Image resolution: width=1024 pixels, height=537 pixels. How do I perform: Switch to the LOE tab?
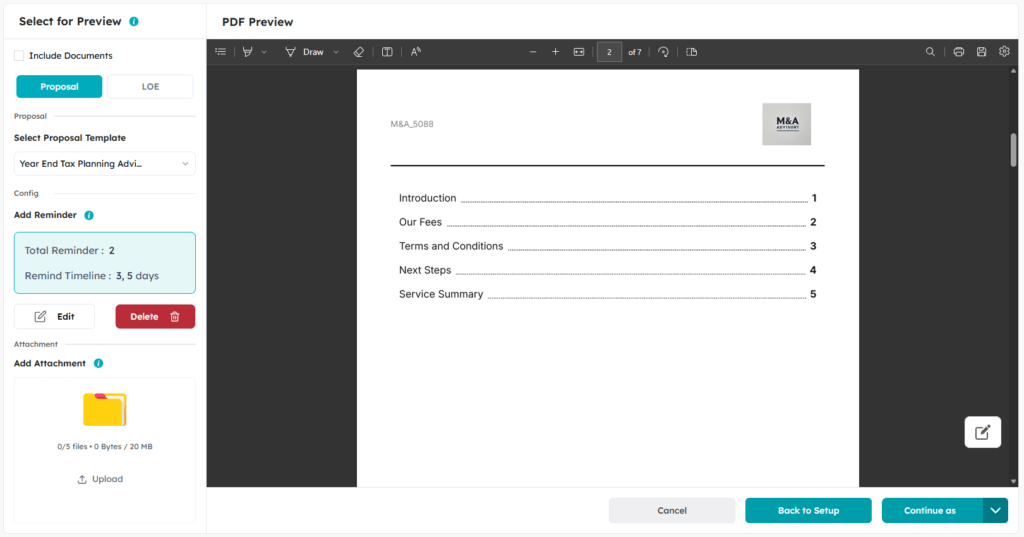coord(150,86)
